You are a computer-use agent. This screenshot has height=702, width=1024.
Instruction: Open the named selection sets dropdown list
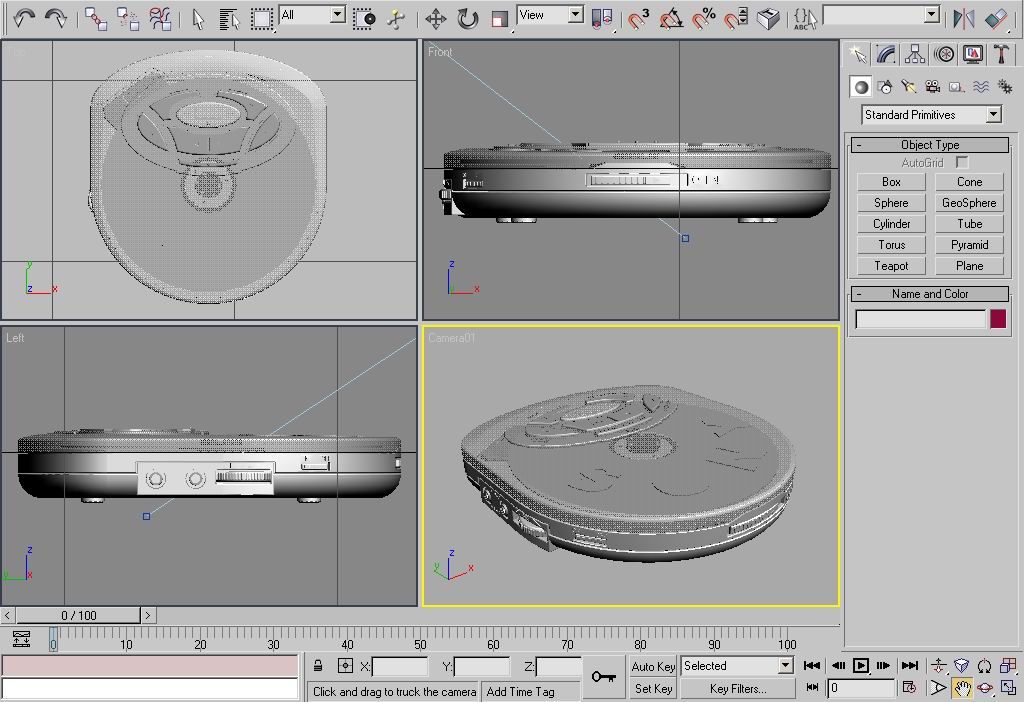(932, 14)
